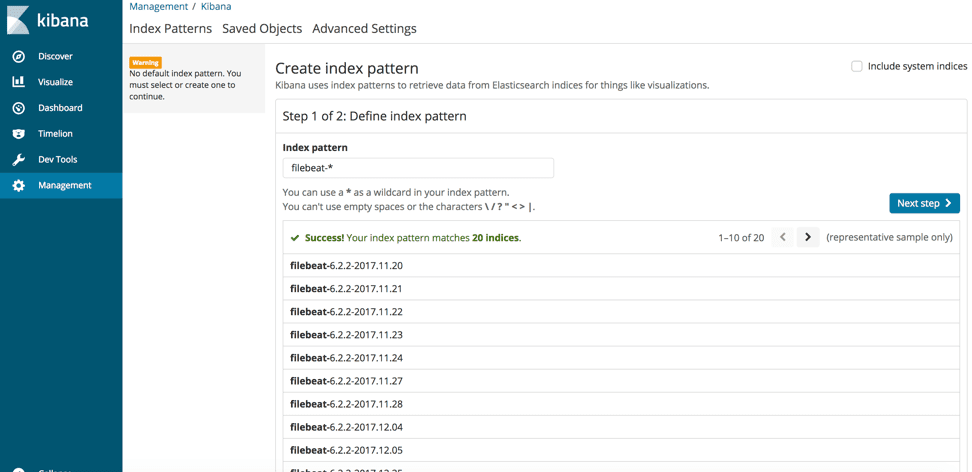Click the Kibana wordmark text
The width and height of the screenshot is (972, 472).
click(x=63, y=21)
